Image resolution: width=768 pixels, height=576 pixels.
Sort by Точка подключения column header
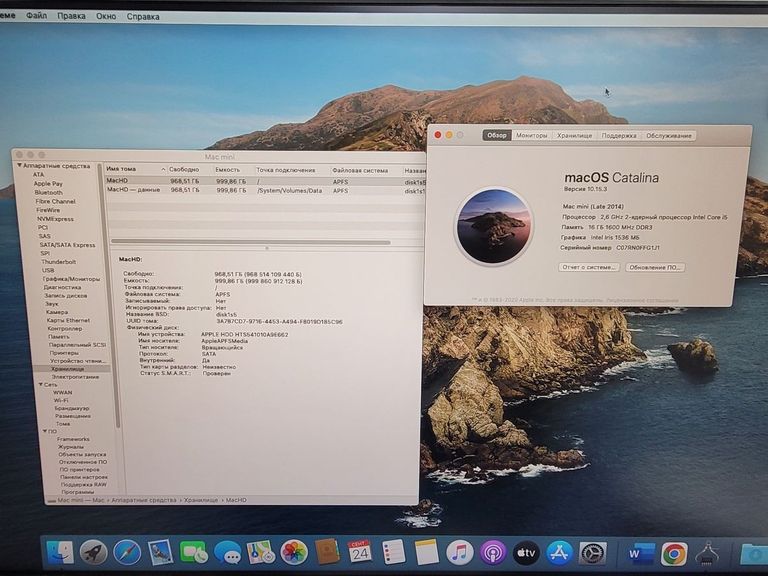pos(286,170)
